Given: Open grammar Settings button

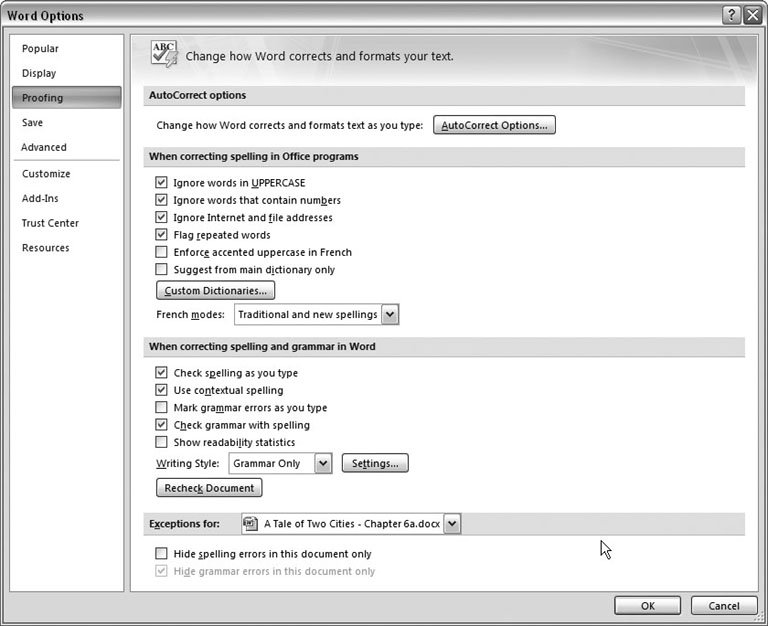Looking at the screenshot, I should (x=375, y=463).
